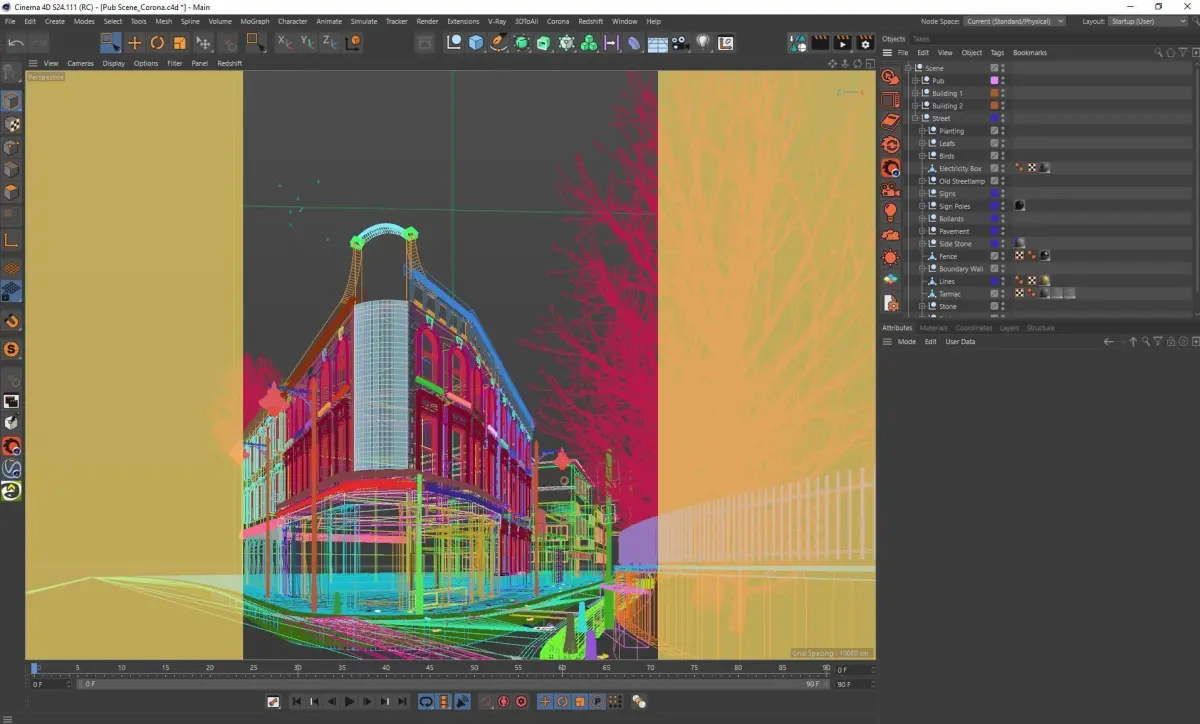
Task: Activate the Scale tool in the top toolbar
Action: click(x=180, y=42)
